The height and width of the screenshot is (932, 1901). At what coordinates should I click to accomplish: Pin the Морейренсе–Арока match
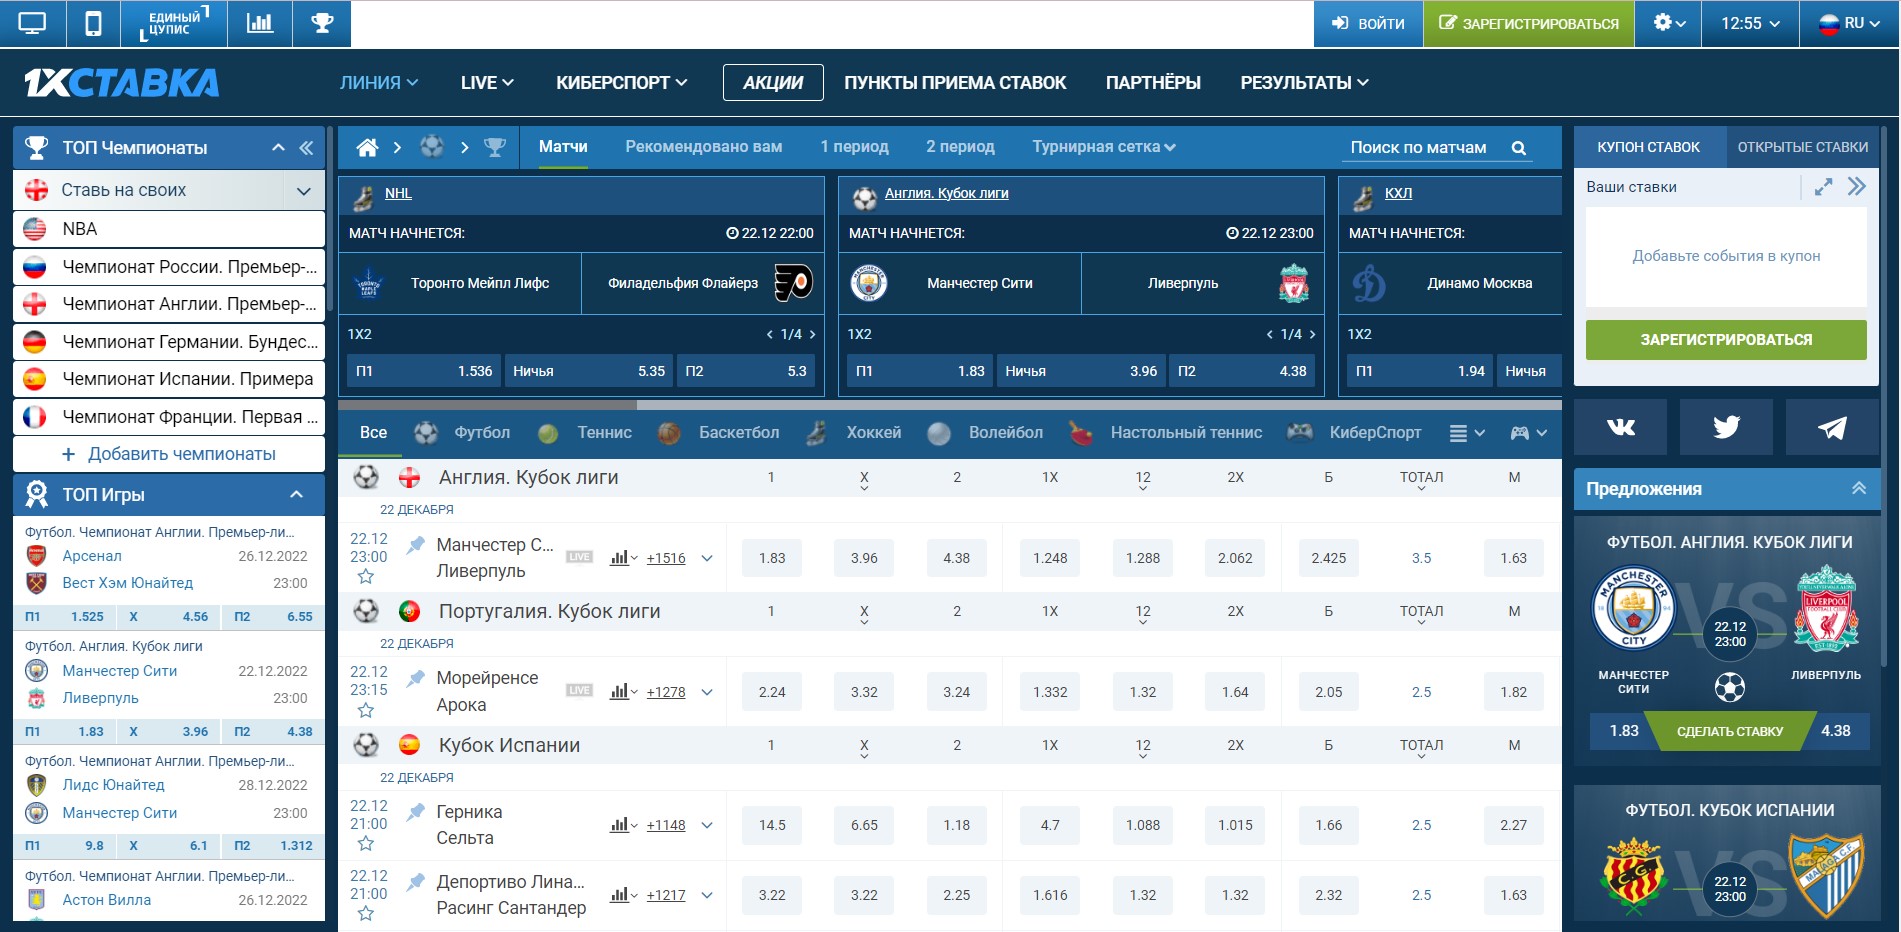[x=415, y=678]
